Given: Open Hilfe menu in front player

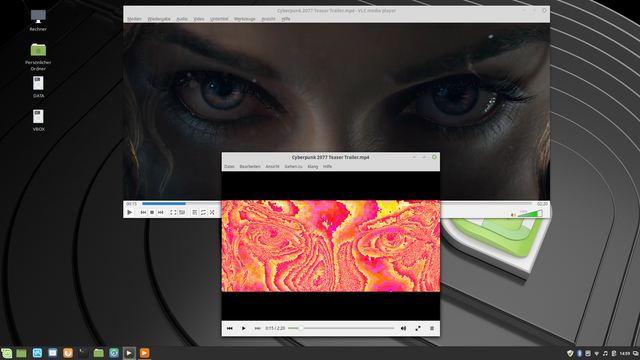Looking at the screenshot, I should [327, 167].
